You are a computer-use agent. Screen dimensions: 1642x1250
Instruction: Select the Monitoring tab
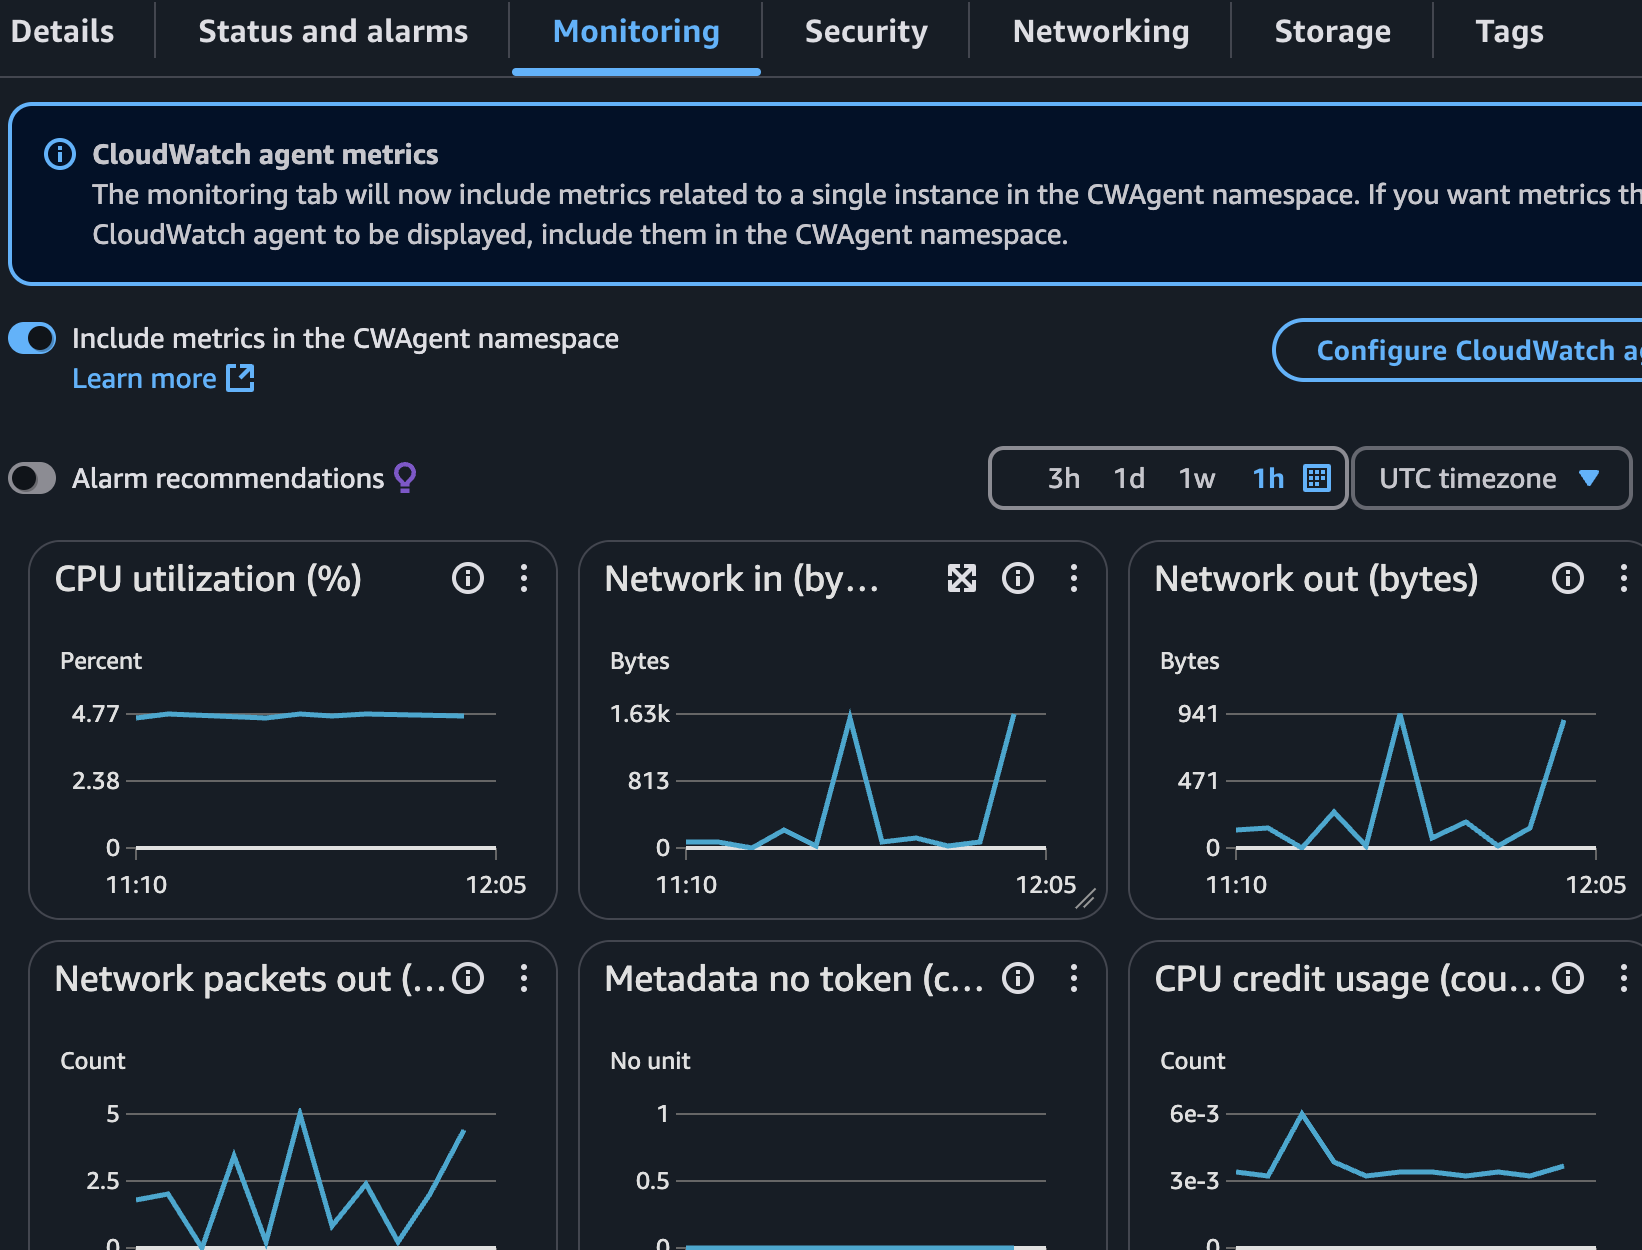click(x=636, y=32)
